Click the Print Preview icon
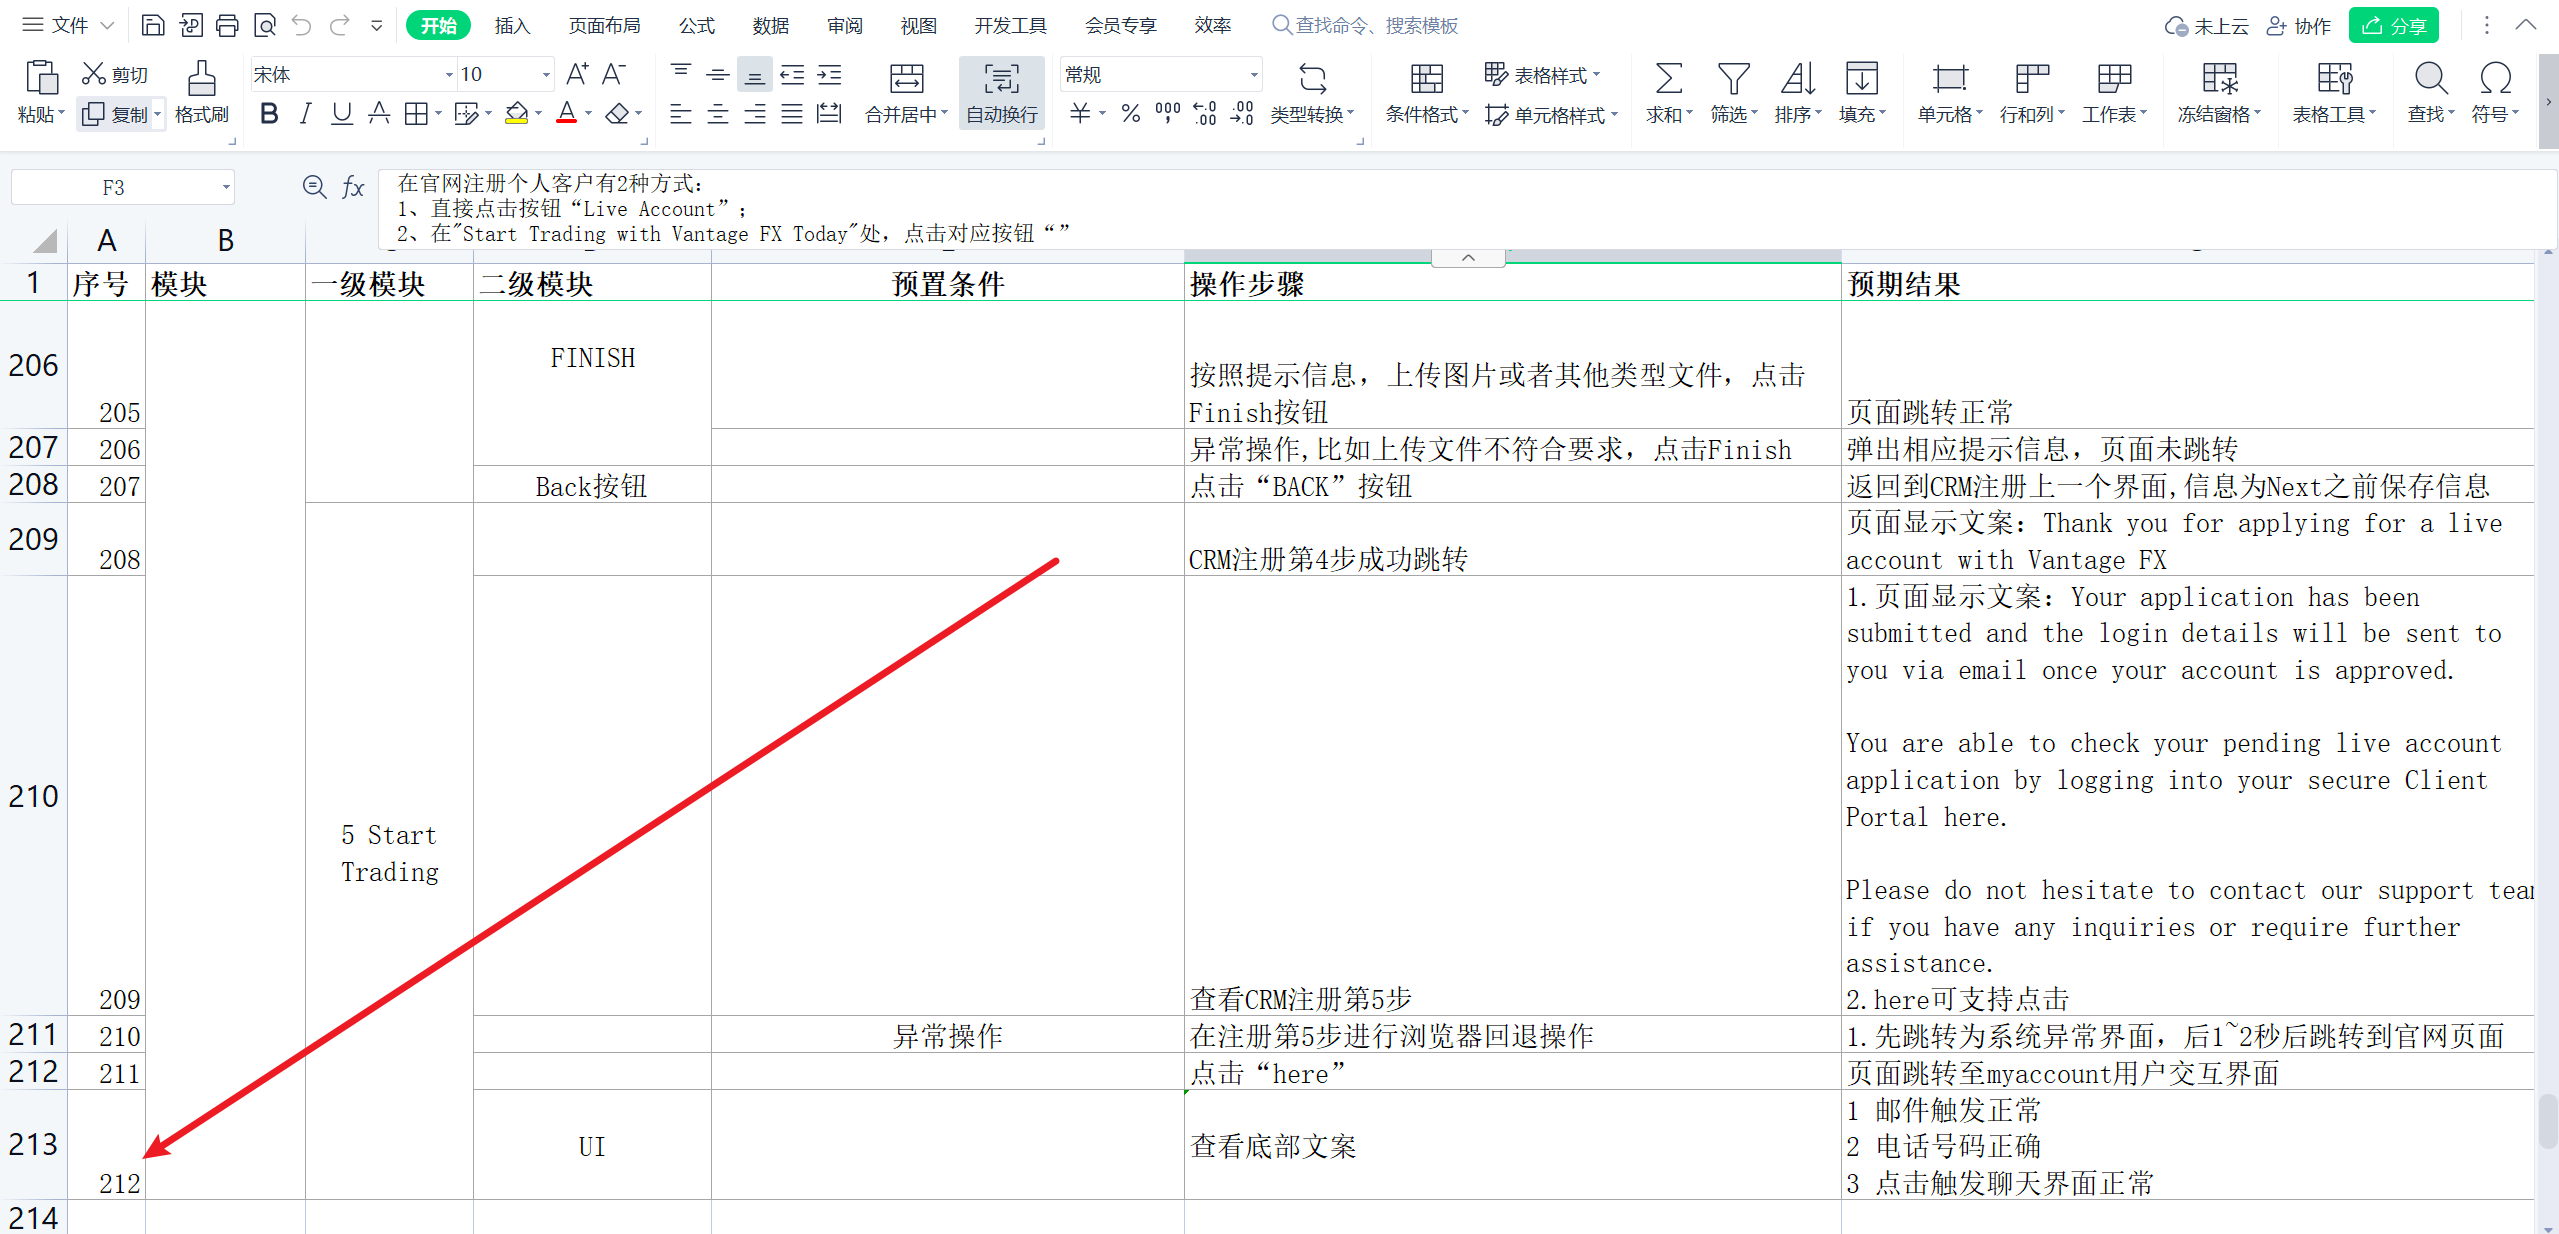Image resolution: width=2559 pixels, height=1234 pixels. tap(265, 25)
